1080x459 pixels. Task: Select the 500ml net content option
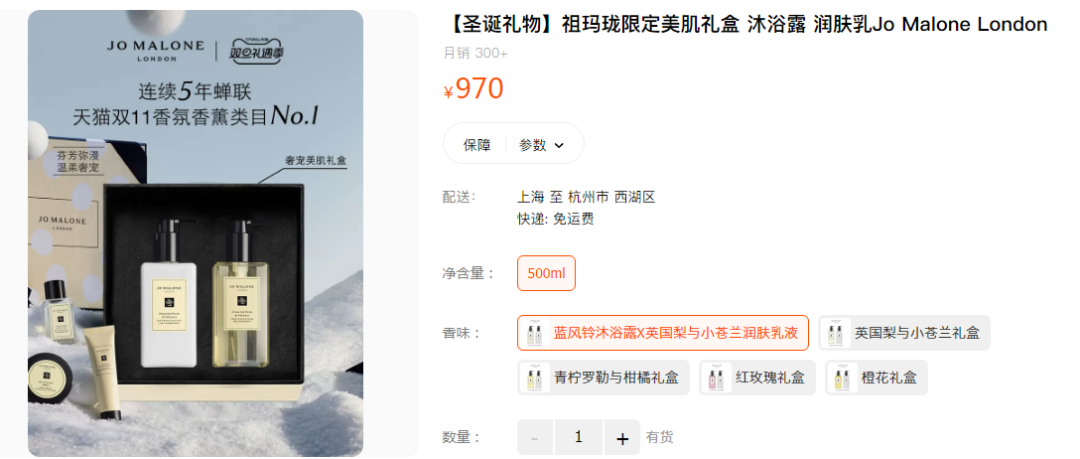click(546, 273)
